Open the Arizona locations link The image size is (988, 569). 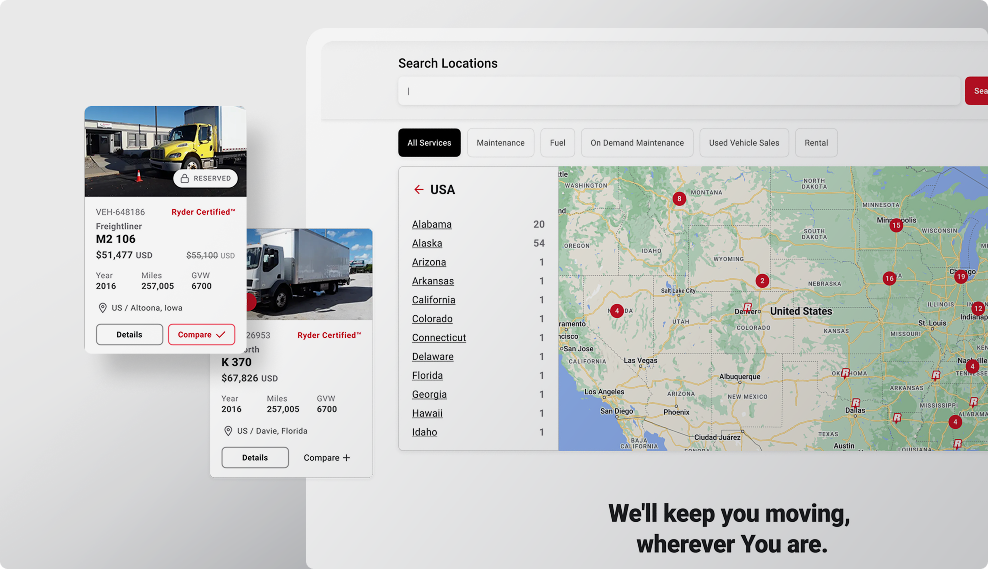(x=429, y=262)
